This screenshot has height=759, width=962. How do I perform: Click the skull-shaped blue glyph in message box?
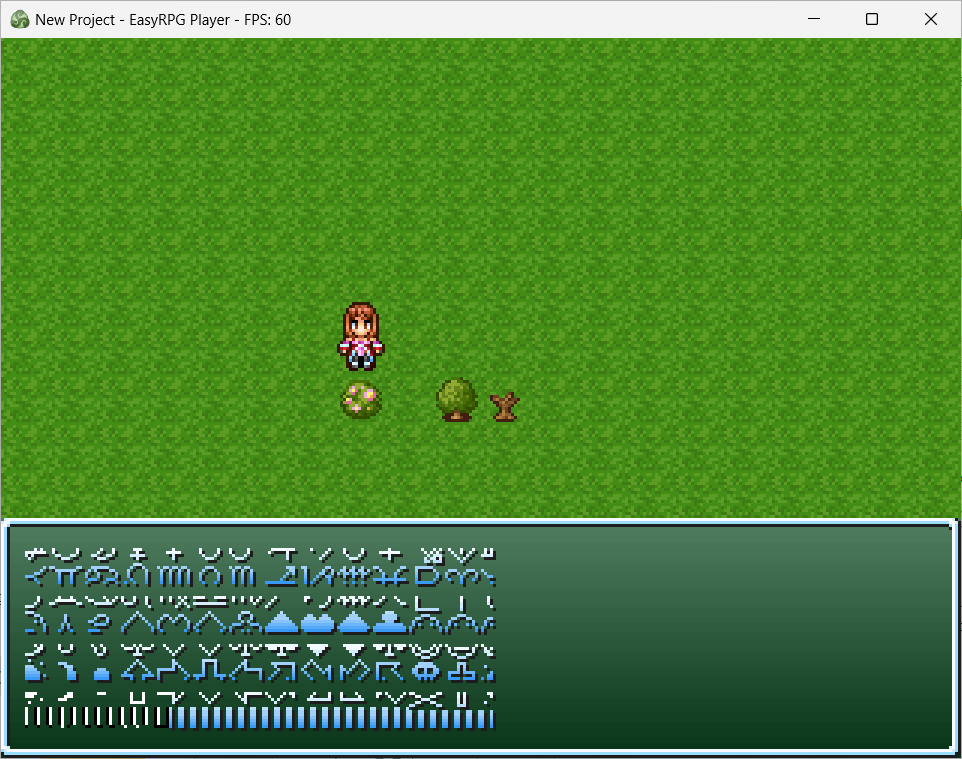[426, 670]
